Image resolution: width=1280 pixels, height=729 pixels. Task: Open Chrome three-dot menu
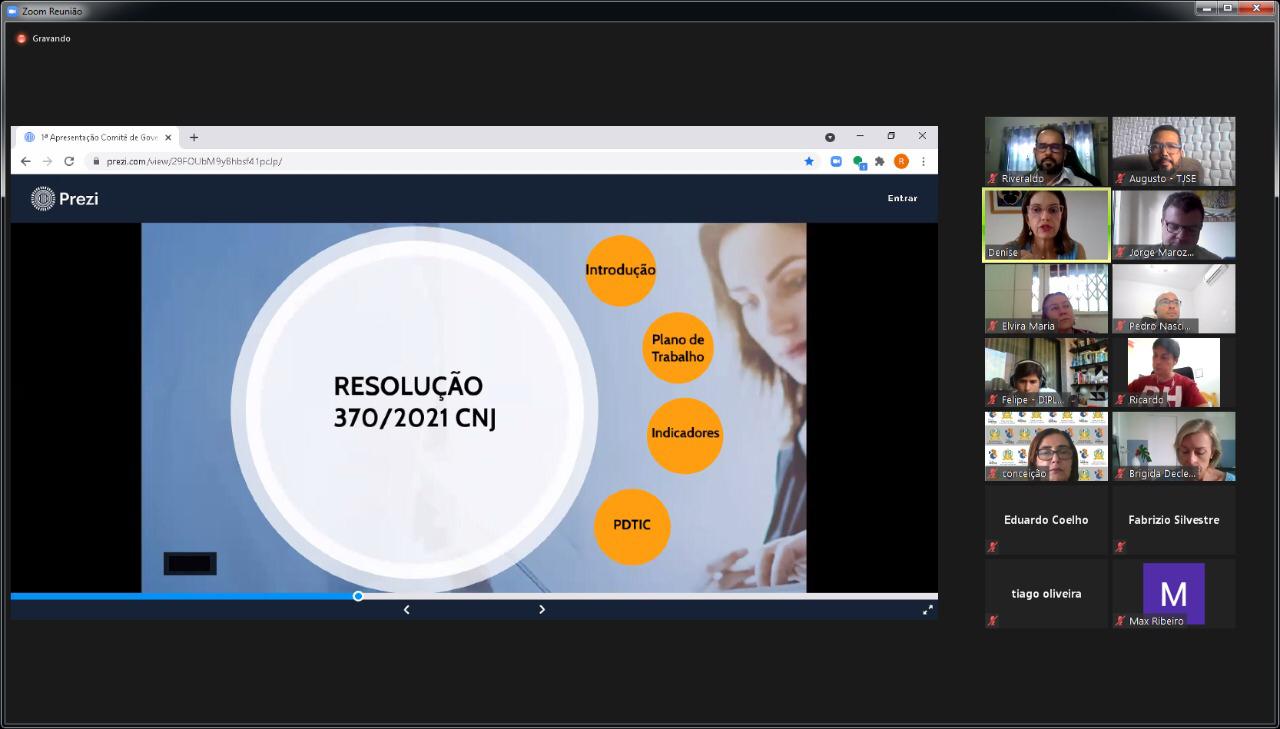coord(923,161)
